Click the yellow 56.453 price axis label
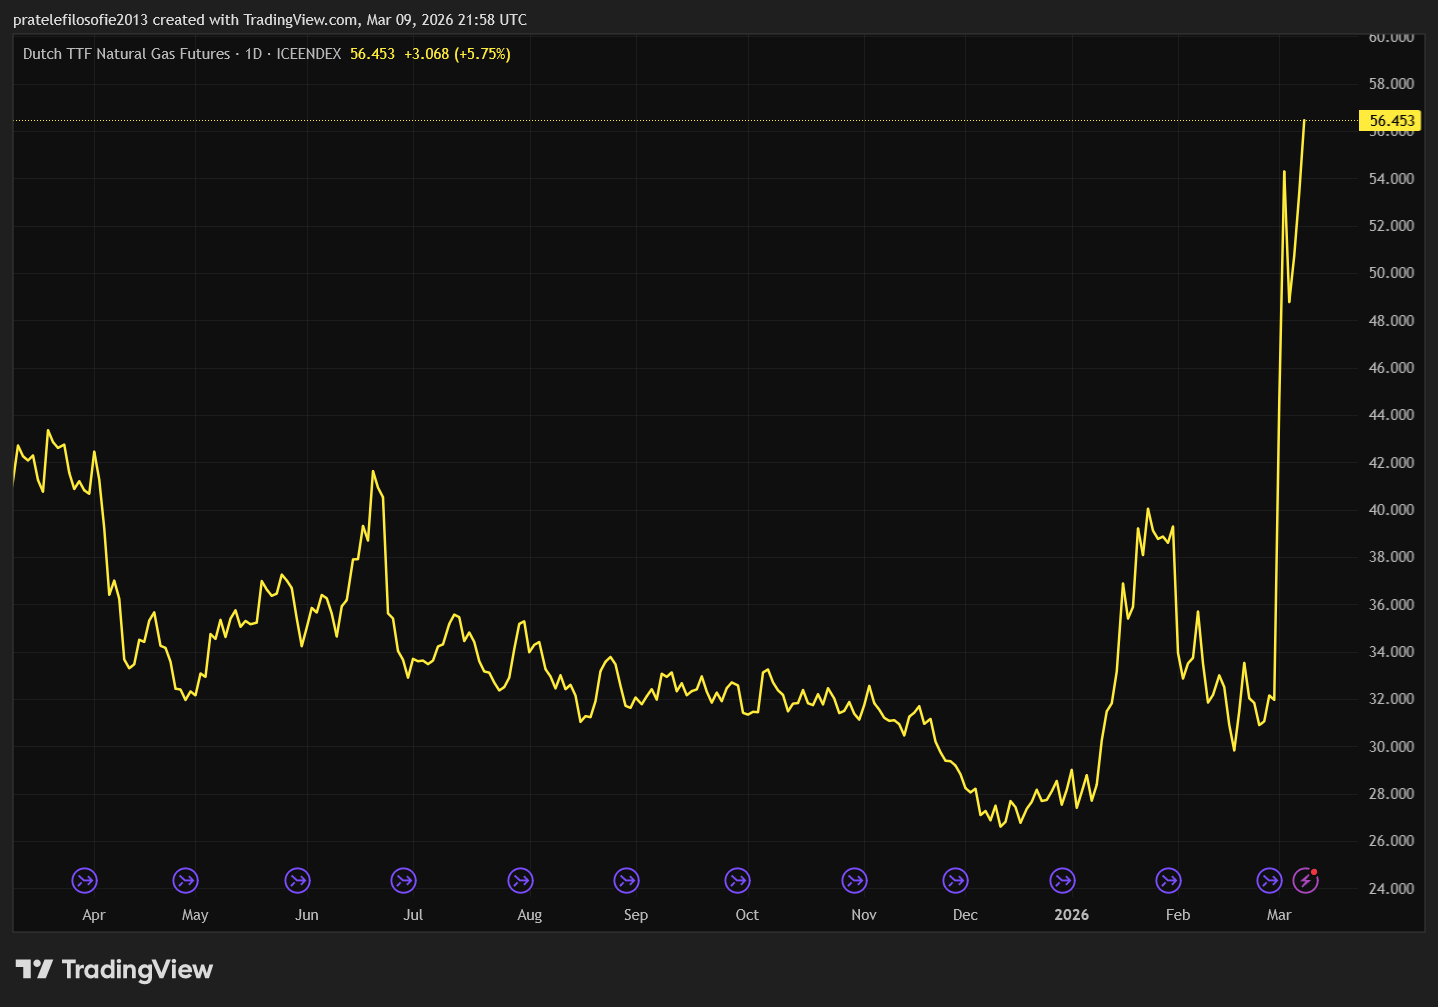The image size is (1438, 1007). pos(1391,121)
